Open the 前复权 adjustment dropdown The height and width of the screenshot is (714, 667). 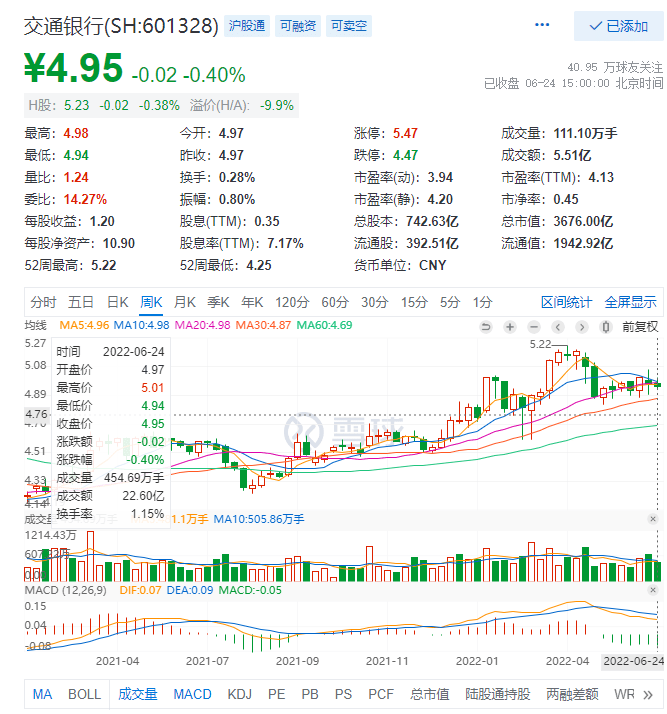(640, 326)
